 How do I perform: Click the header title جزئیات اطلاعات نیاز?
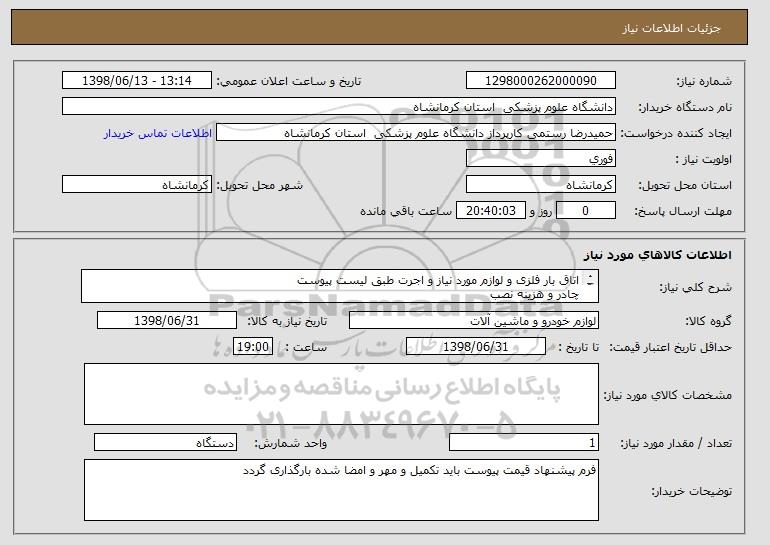(x=671, y=28)
